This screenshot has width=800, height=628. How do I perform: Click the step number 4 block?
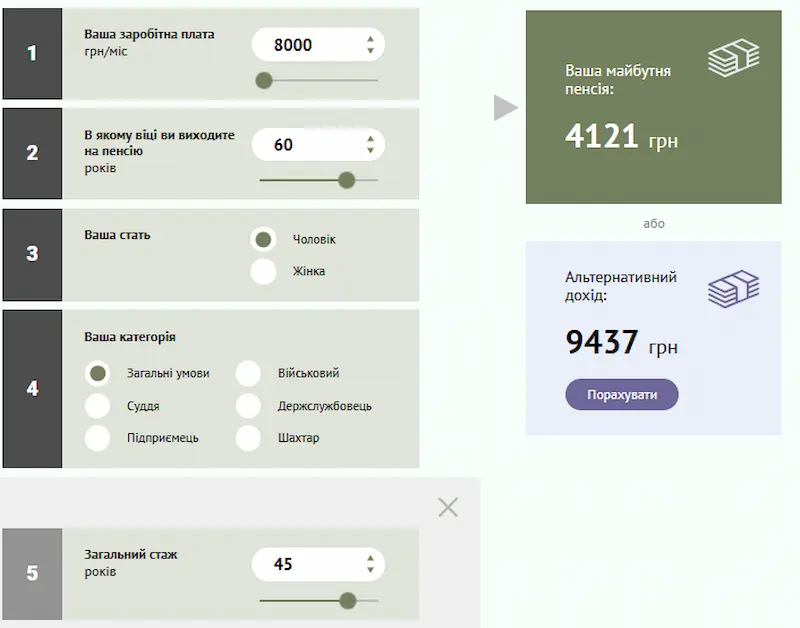(32, 389)
